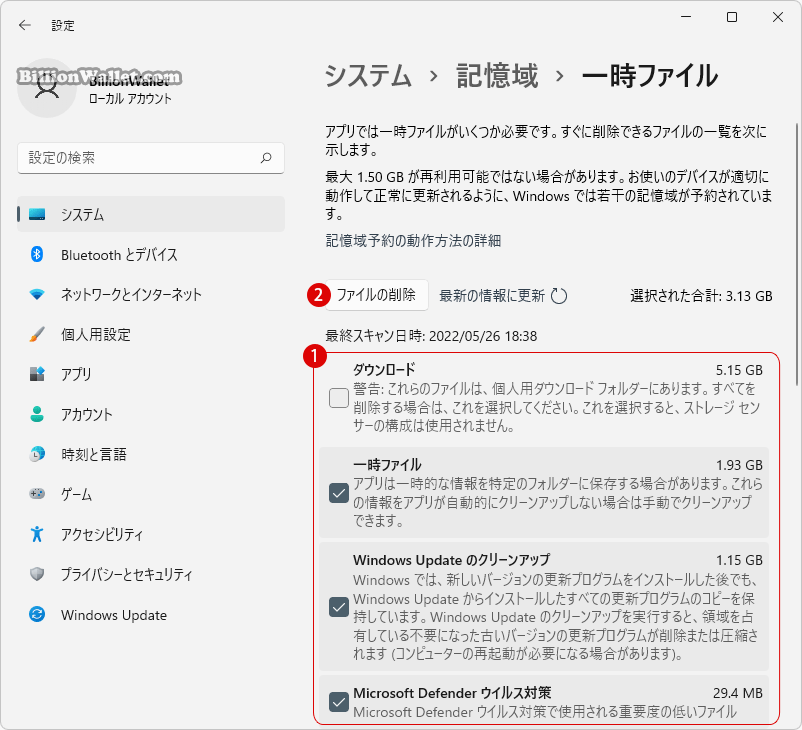The width and height of the screenshot is (802, 730).
Task: Click the refresh circular arrow icon
Action: [x=559, y=296]
